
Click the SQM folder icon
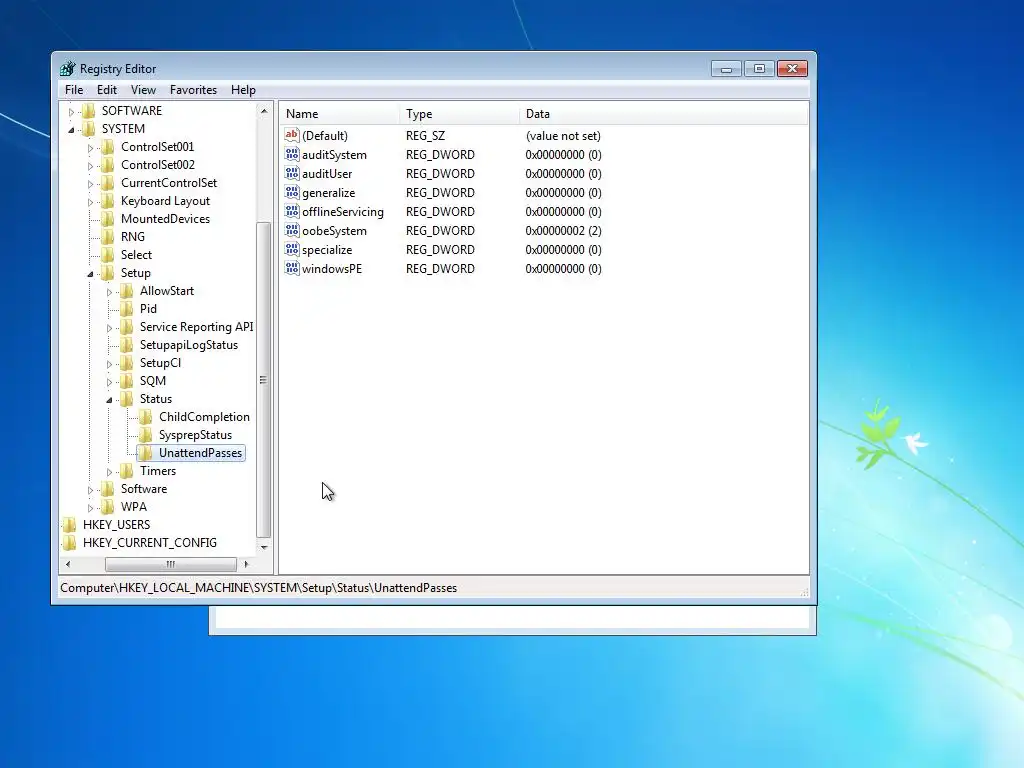click(127, 381)
